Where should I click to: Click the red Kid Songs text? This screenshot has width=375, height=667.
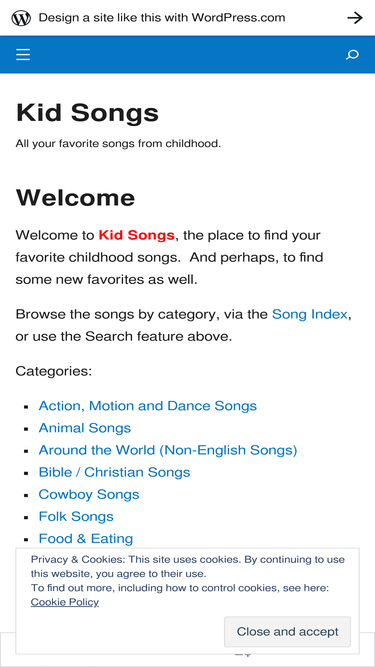tap(136, 235)
